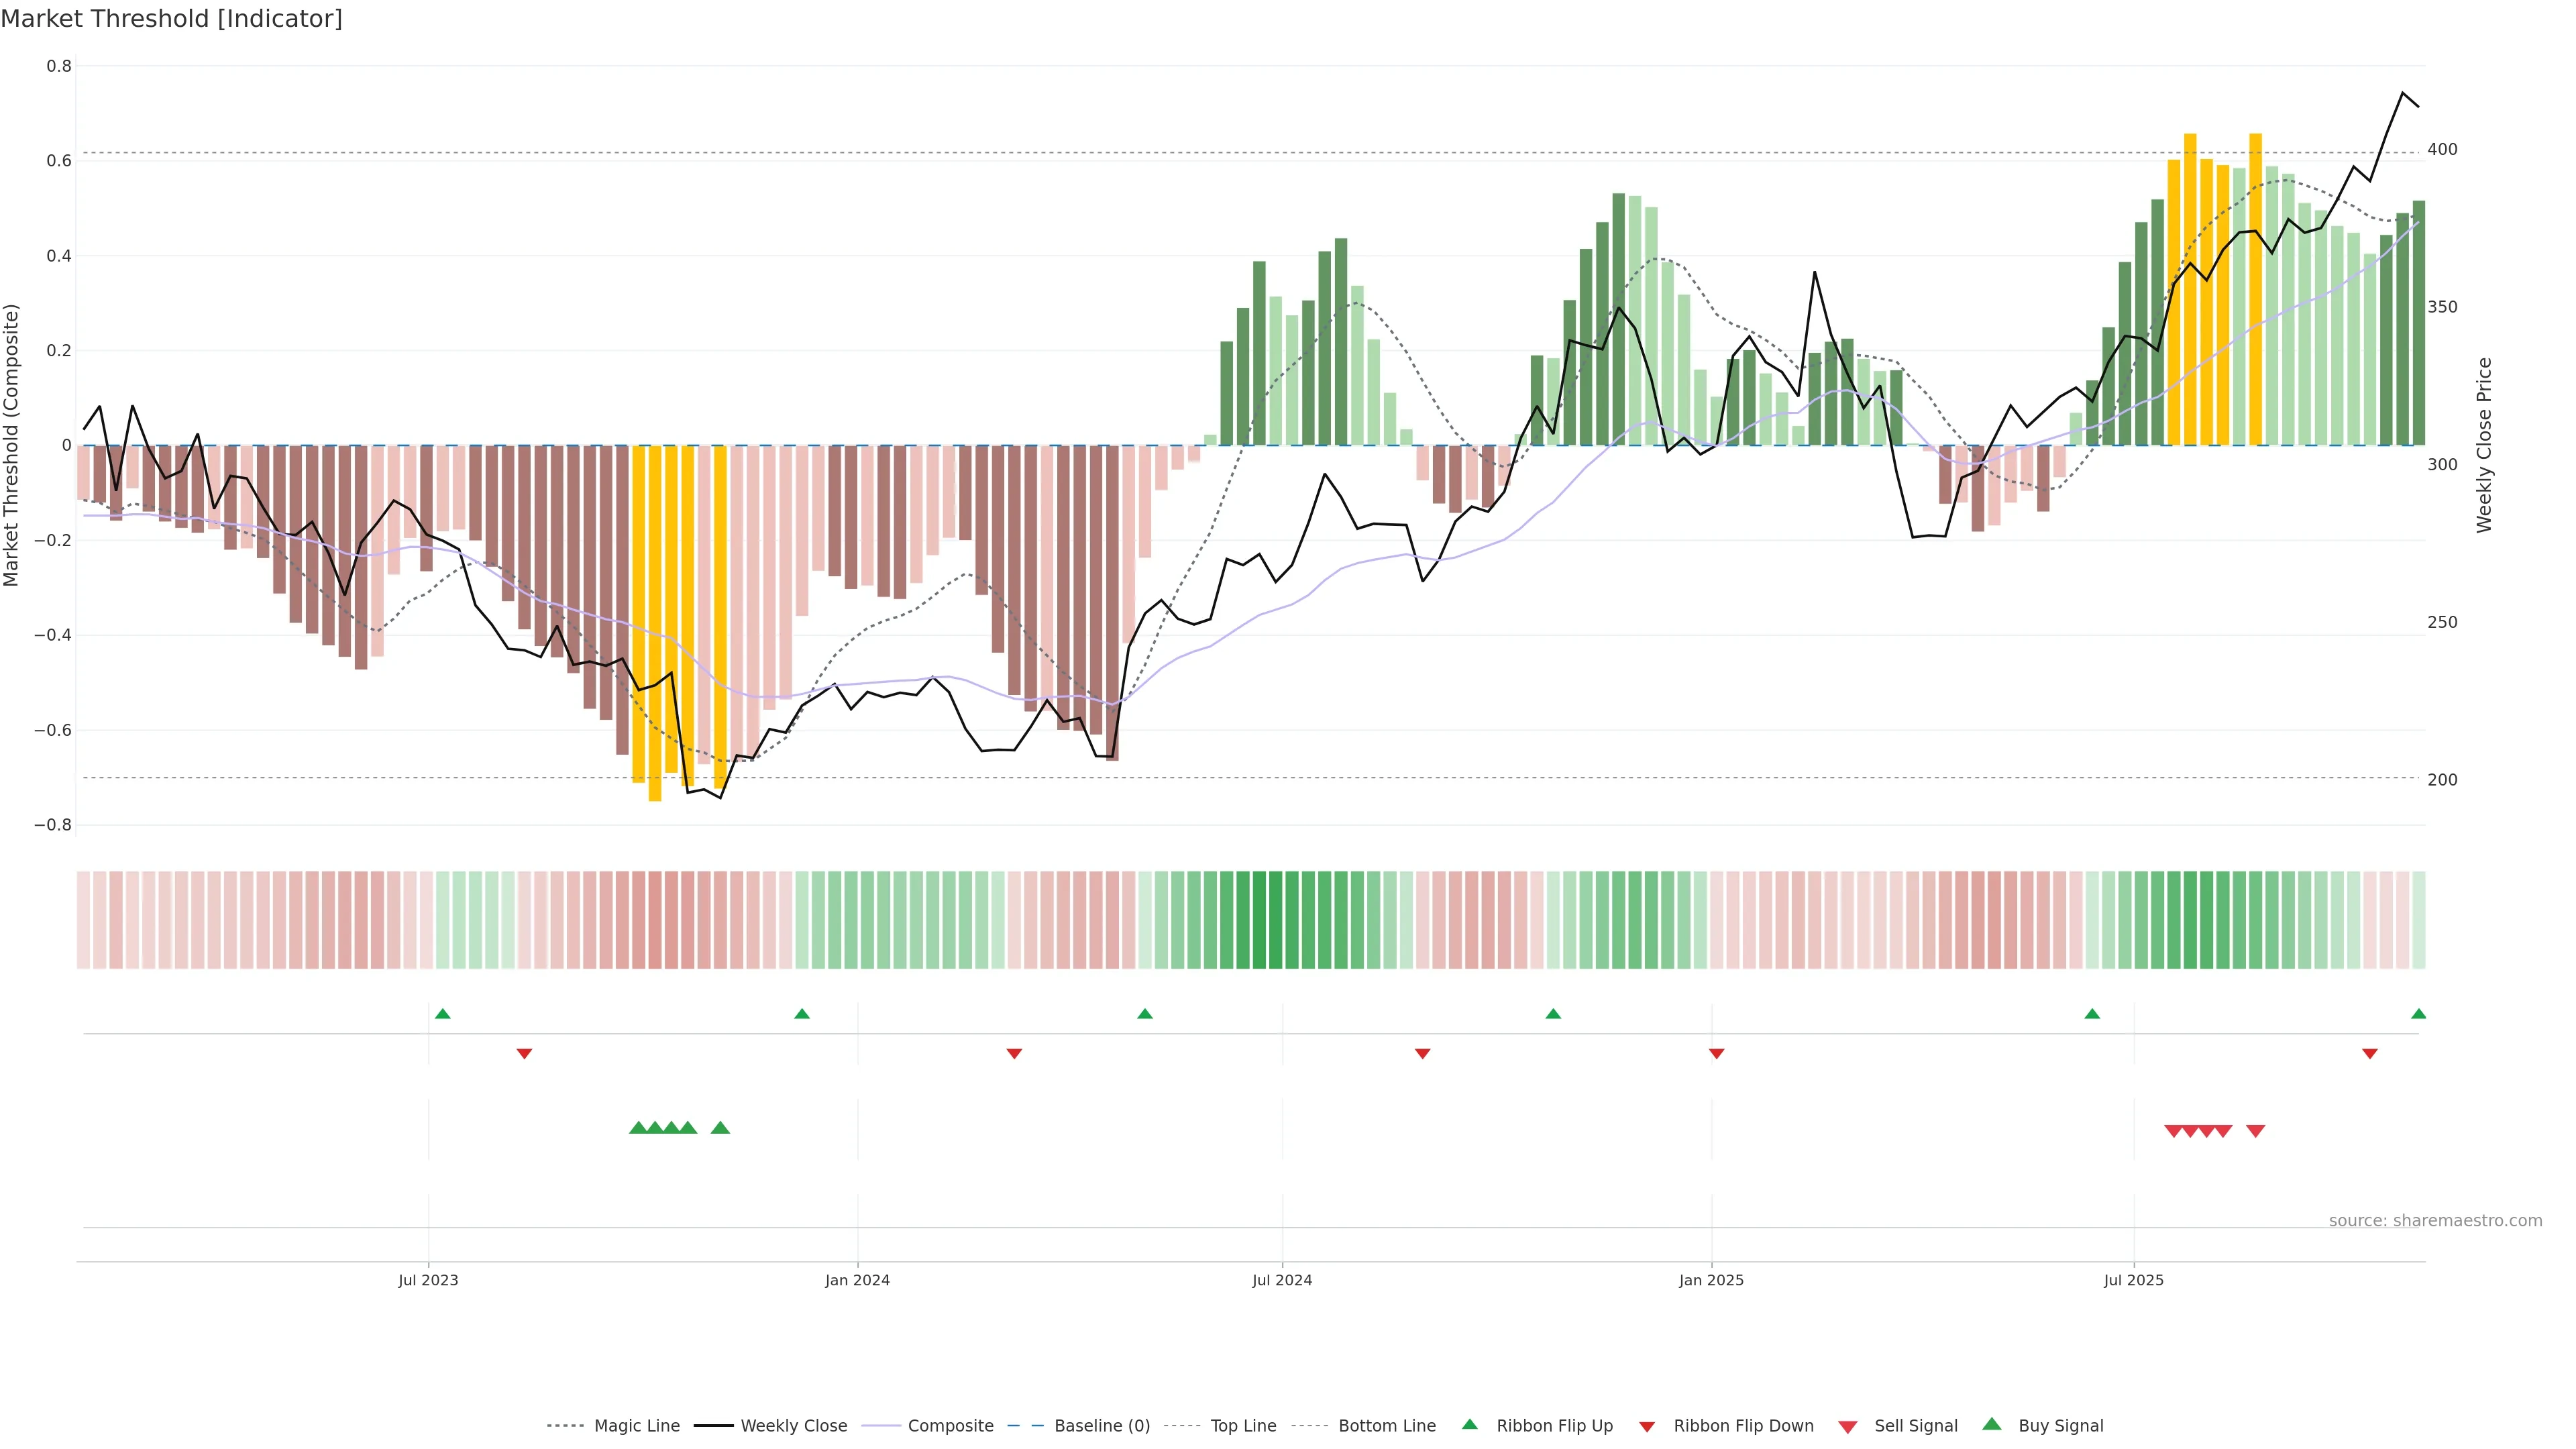The height and width of the screenshot is (1449, 2576).
Task: Click the Ribbon Flip Up legend triangle
Action: [x=1469, y=1424]
